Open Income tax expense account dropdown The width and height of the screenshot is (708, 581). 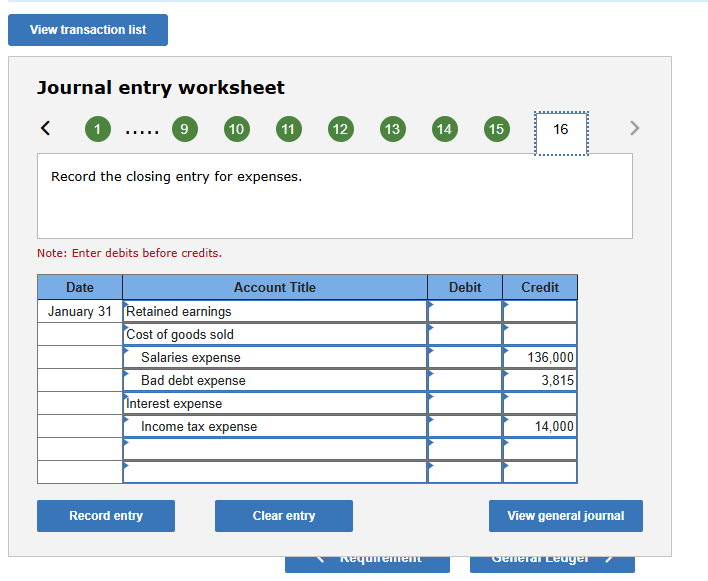coord(275,427)
